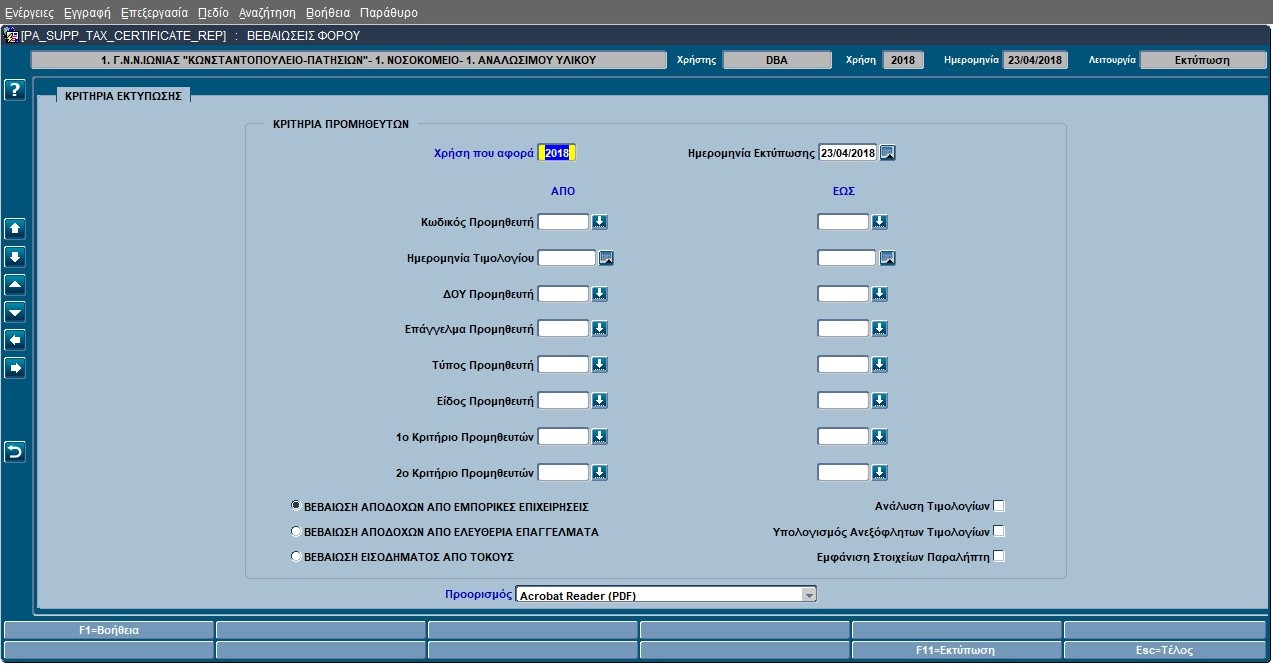Select ΒΕΒΑΙΩΣΗ ΕΙΣΟΔΗΜΑΤΟΣ ΑΠΟ ΤΟΚΟΥΣ radio button
Screen dimensions: 1273x666
pyautogui.click(x=295, y=557)
